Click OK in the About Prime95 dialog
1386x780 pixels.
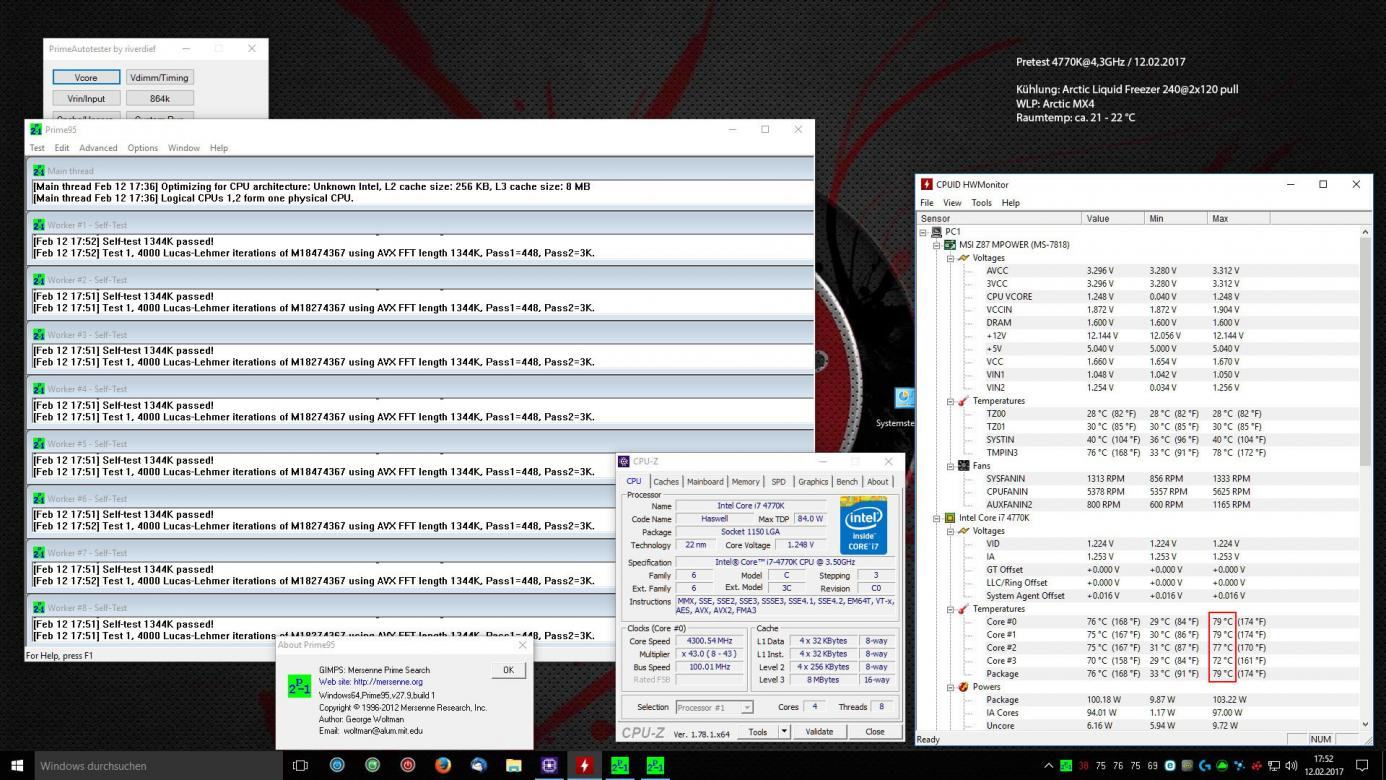[508, 670]
